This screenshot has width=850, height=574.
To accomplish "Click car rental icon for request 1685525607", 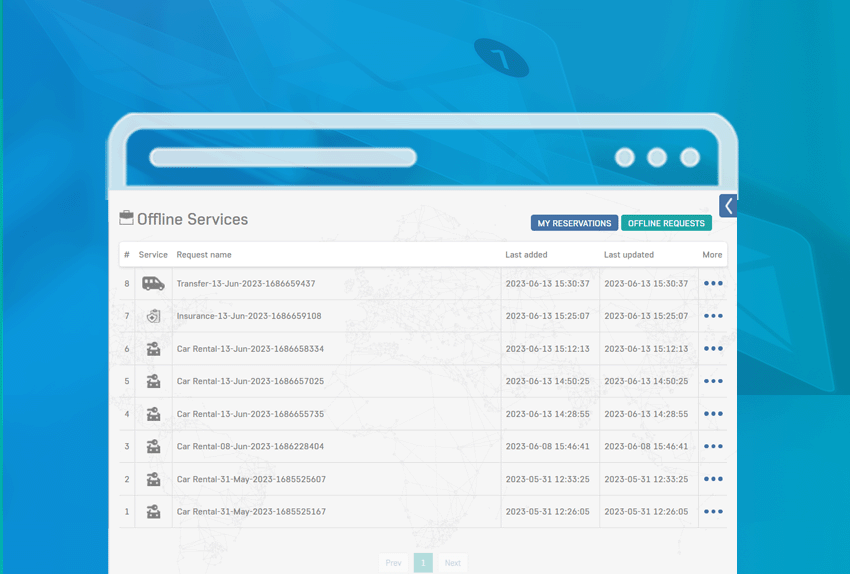I will (x=153, y=479).
